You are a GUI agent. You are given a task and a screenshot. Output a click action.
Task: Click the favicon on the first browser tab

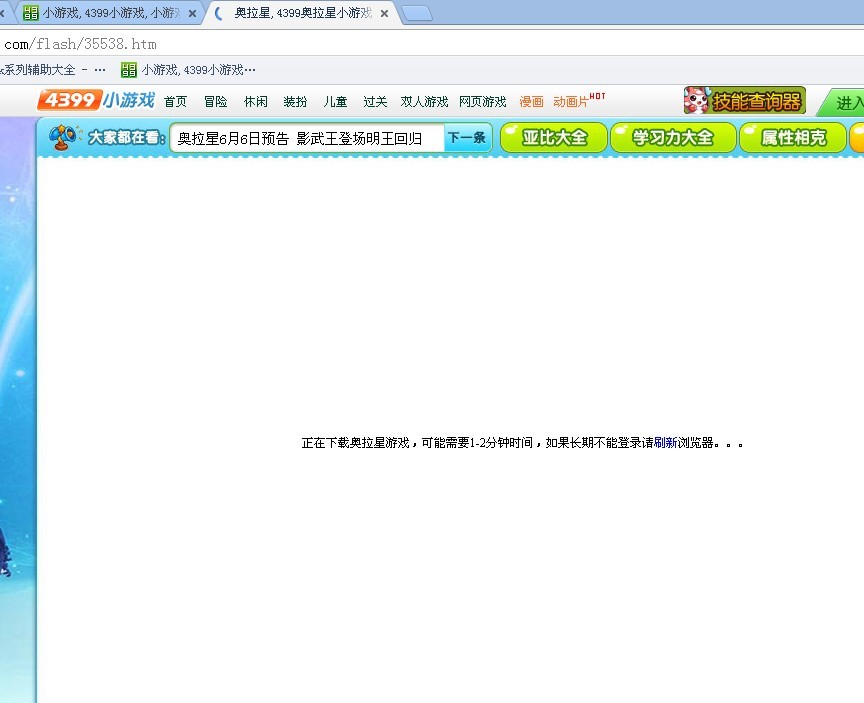pos(30,14)
